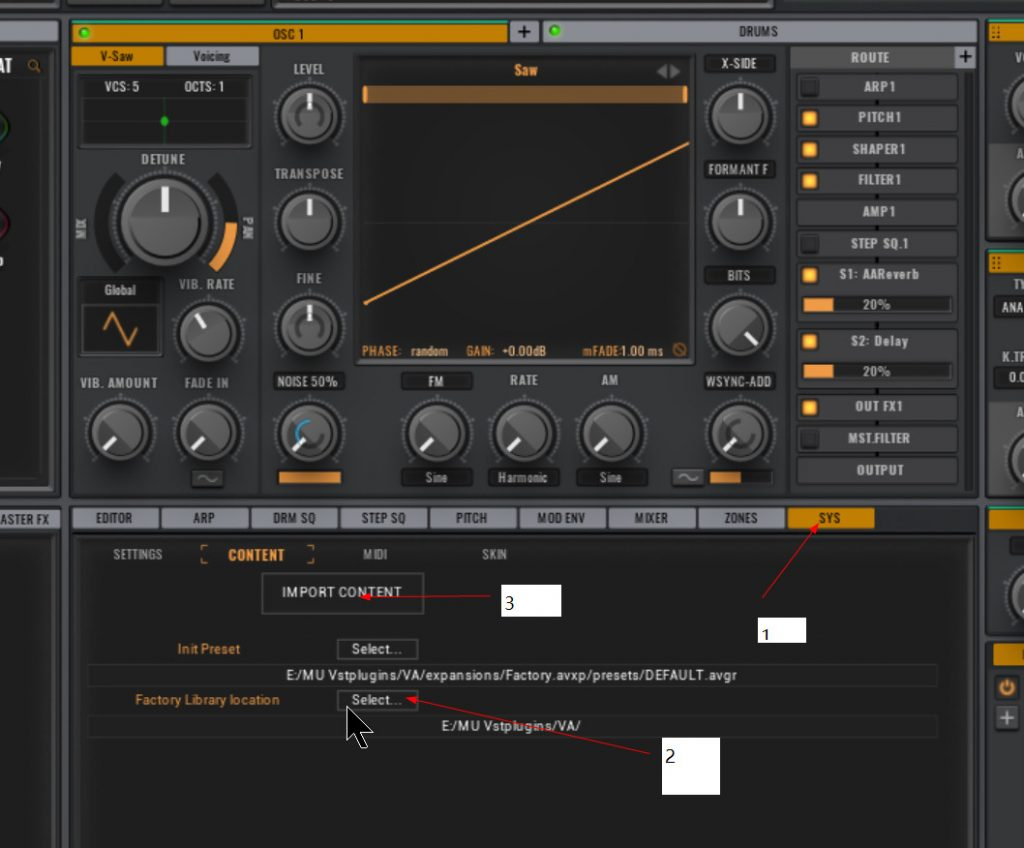This screenshot has height=848, width=1024.
Task: Disable the PITCH1 route toggle
Action: pos(811,118)
